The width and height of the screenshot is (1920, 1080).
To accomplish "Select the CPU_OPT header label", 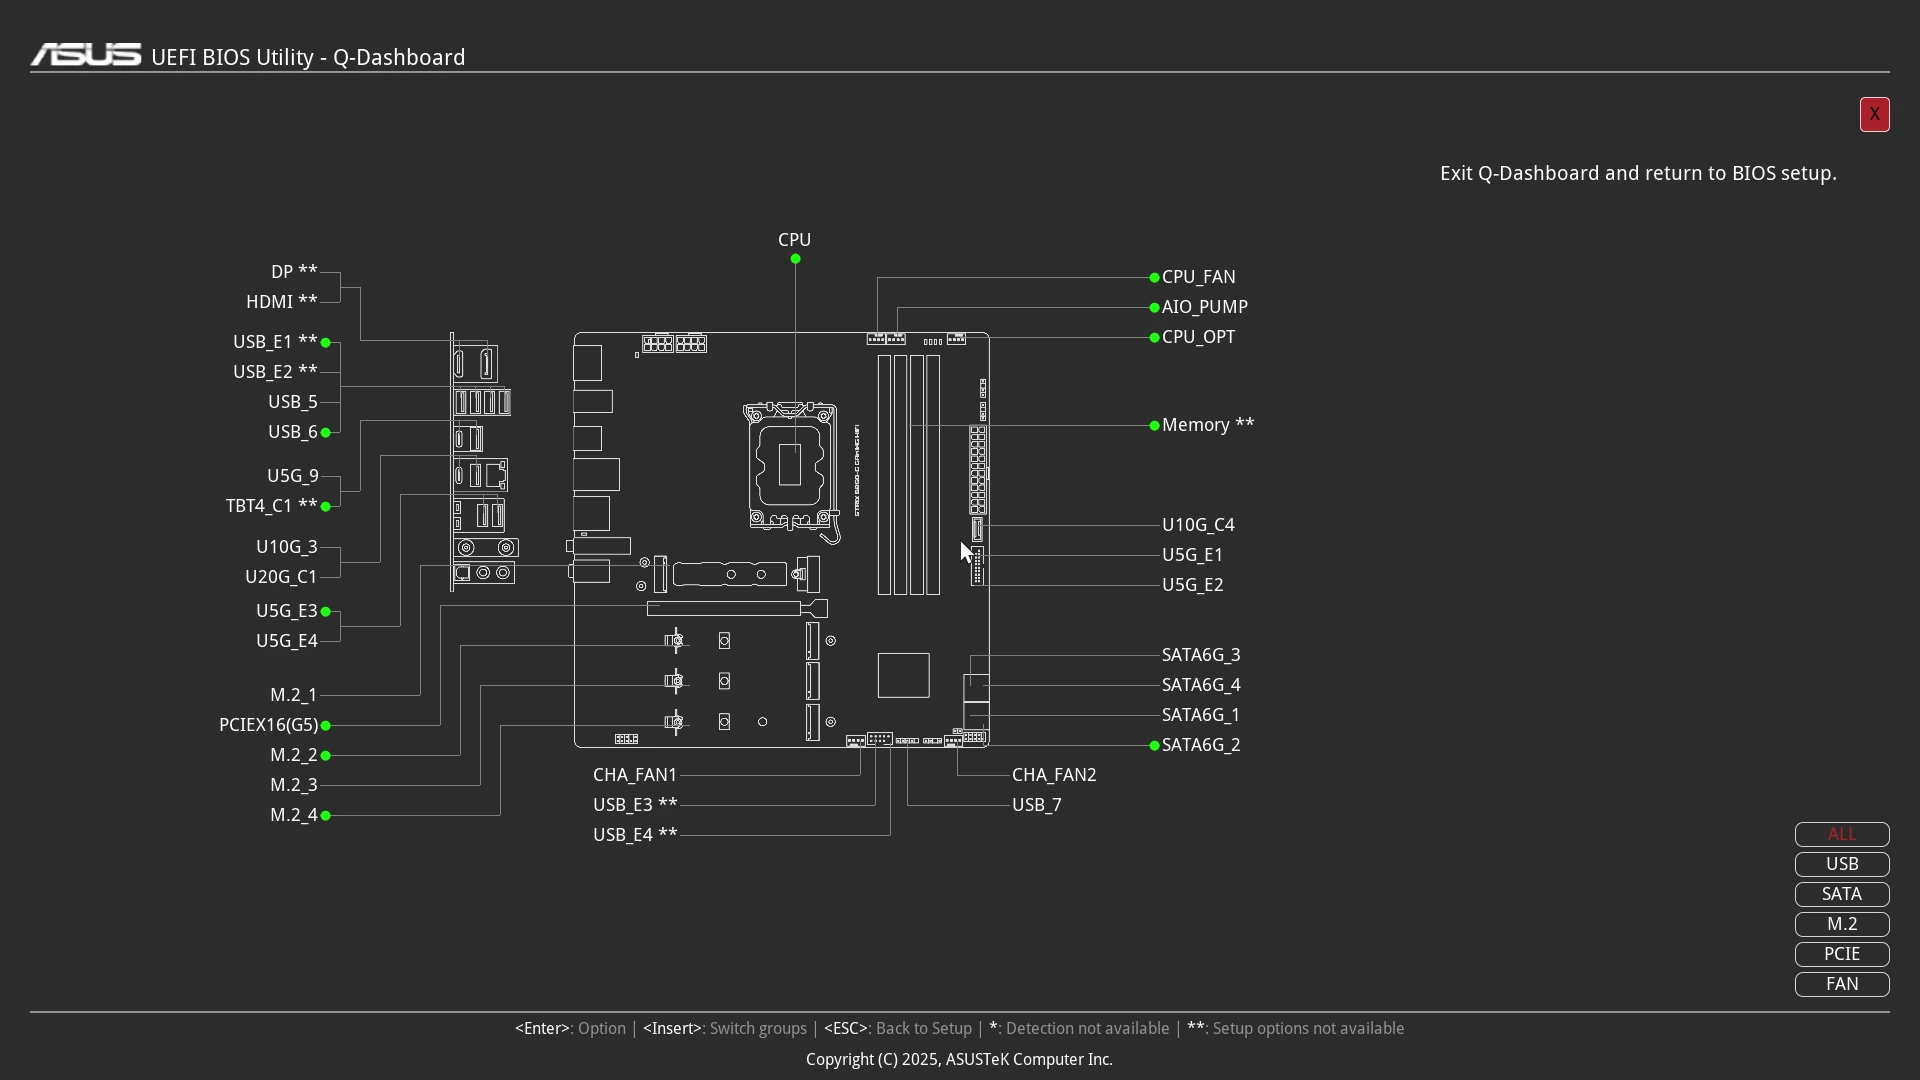I will coord(1198,337).
